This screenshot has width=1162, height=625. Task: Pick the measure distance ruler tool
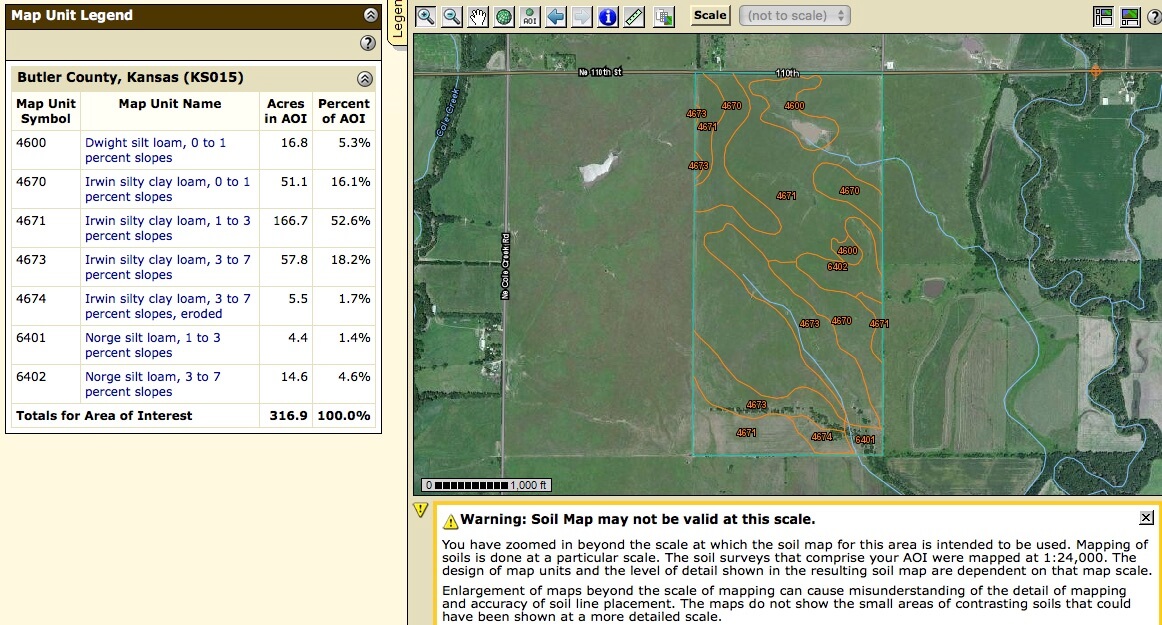(634, 16)
